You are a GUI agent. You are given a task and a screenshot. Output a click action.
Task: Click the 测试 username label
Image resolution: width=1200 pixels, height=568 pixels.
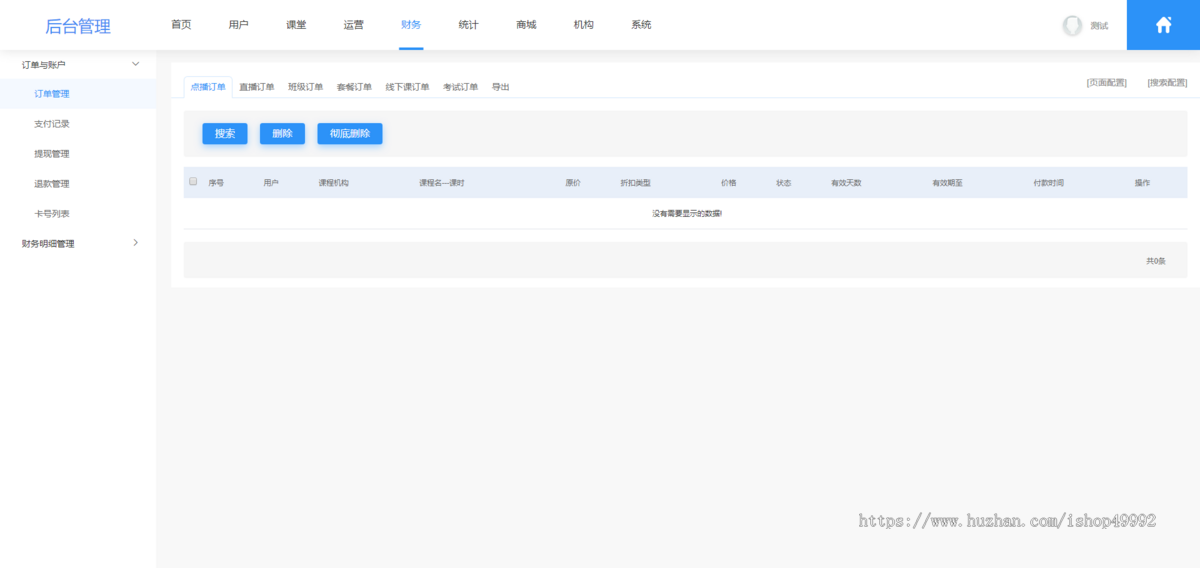point(1099,26)
